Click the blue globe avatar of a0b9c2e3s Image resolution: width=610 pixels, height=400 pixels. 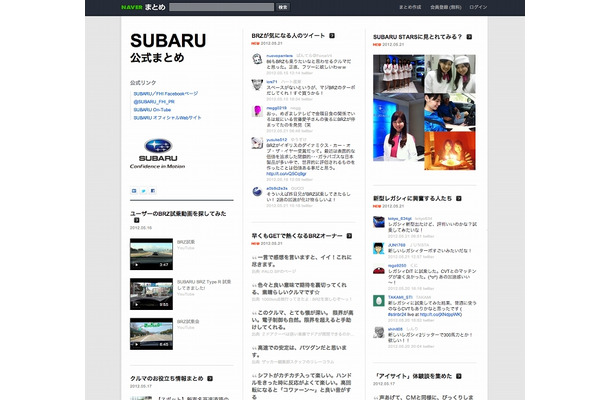(x=257, y=191)
